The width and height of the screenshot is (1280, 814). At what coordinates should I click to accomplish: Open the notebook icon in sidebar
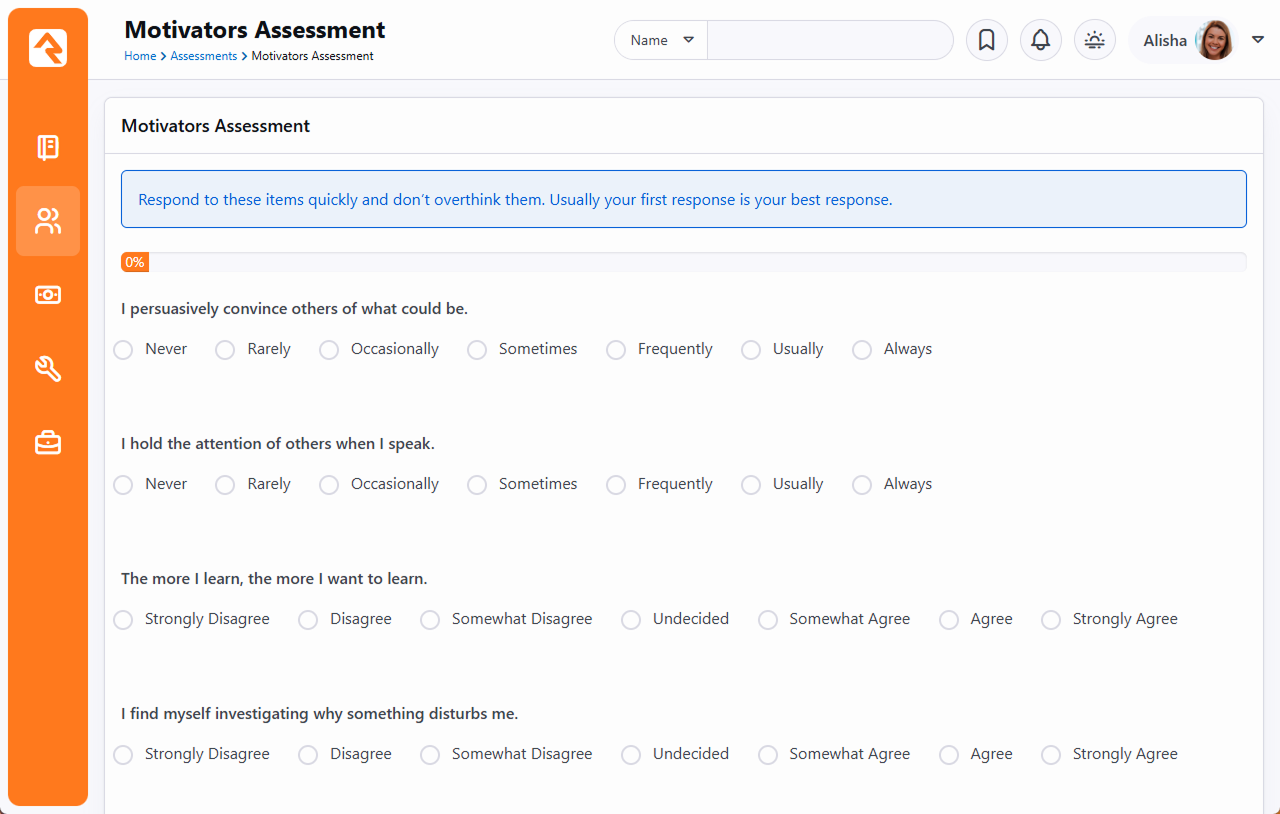click(48, 148)
